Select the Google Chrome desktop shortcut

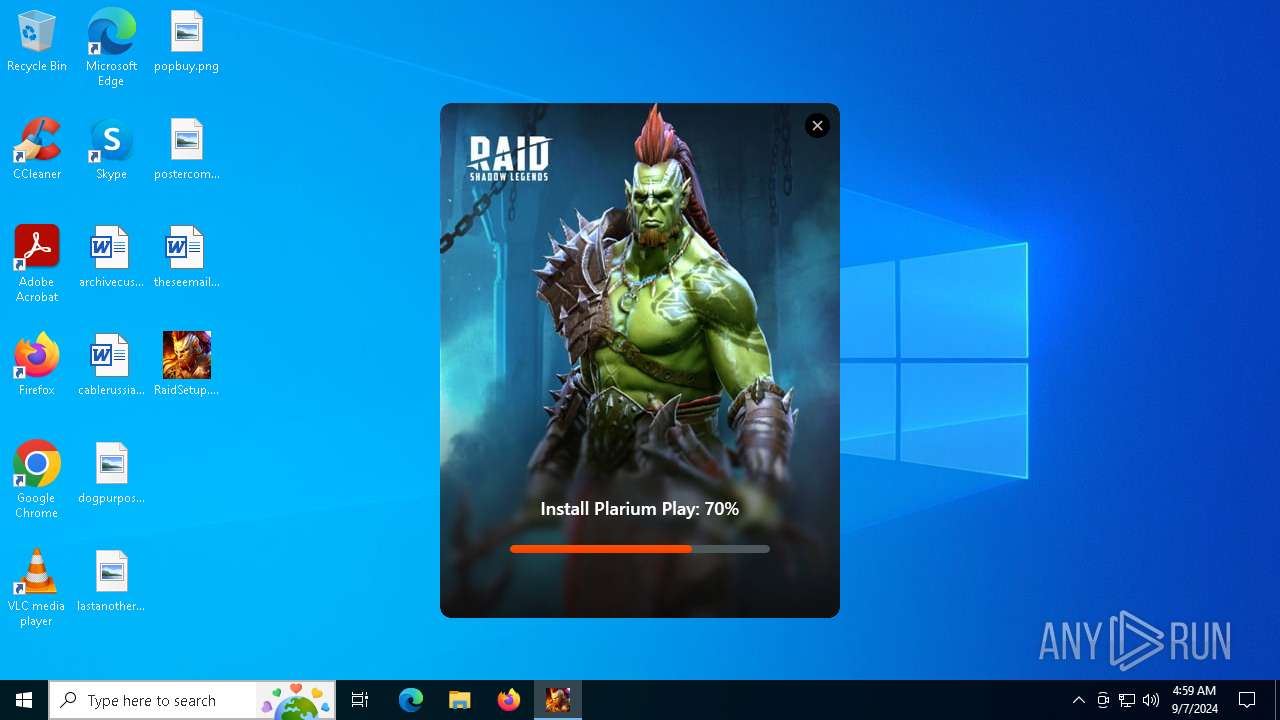(x=37, y=480)
